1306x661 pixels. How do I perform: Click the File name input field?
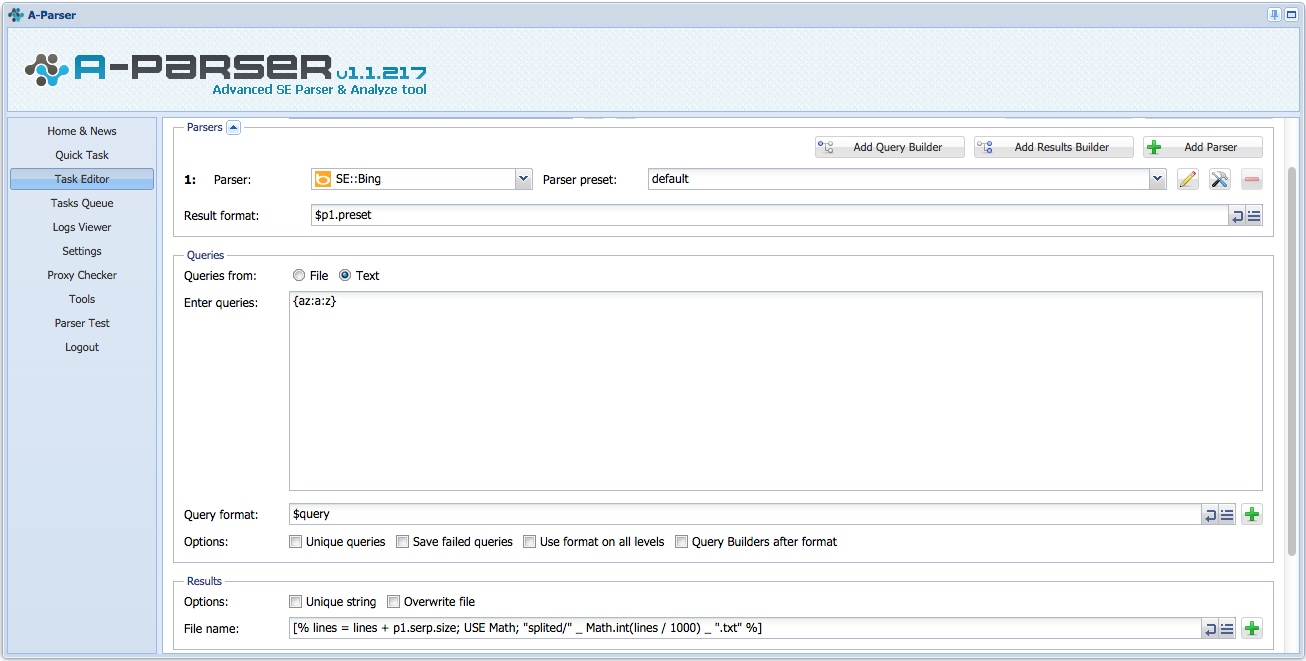coord(745,629)
